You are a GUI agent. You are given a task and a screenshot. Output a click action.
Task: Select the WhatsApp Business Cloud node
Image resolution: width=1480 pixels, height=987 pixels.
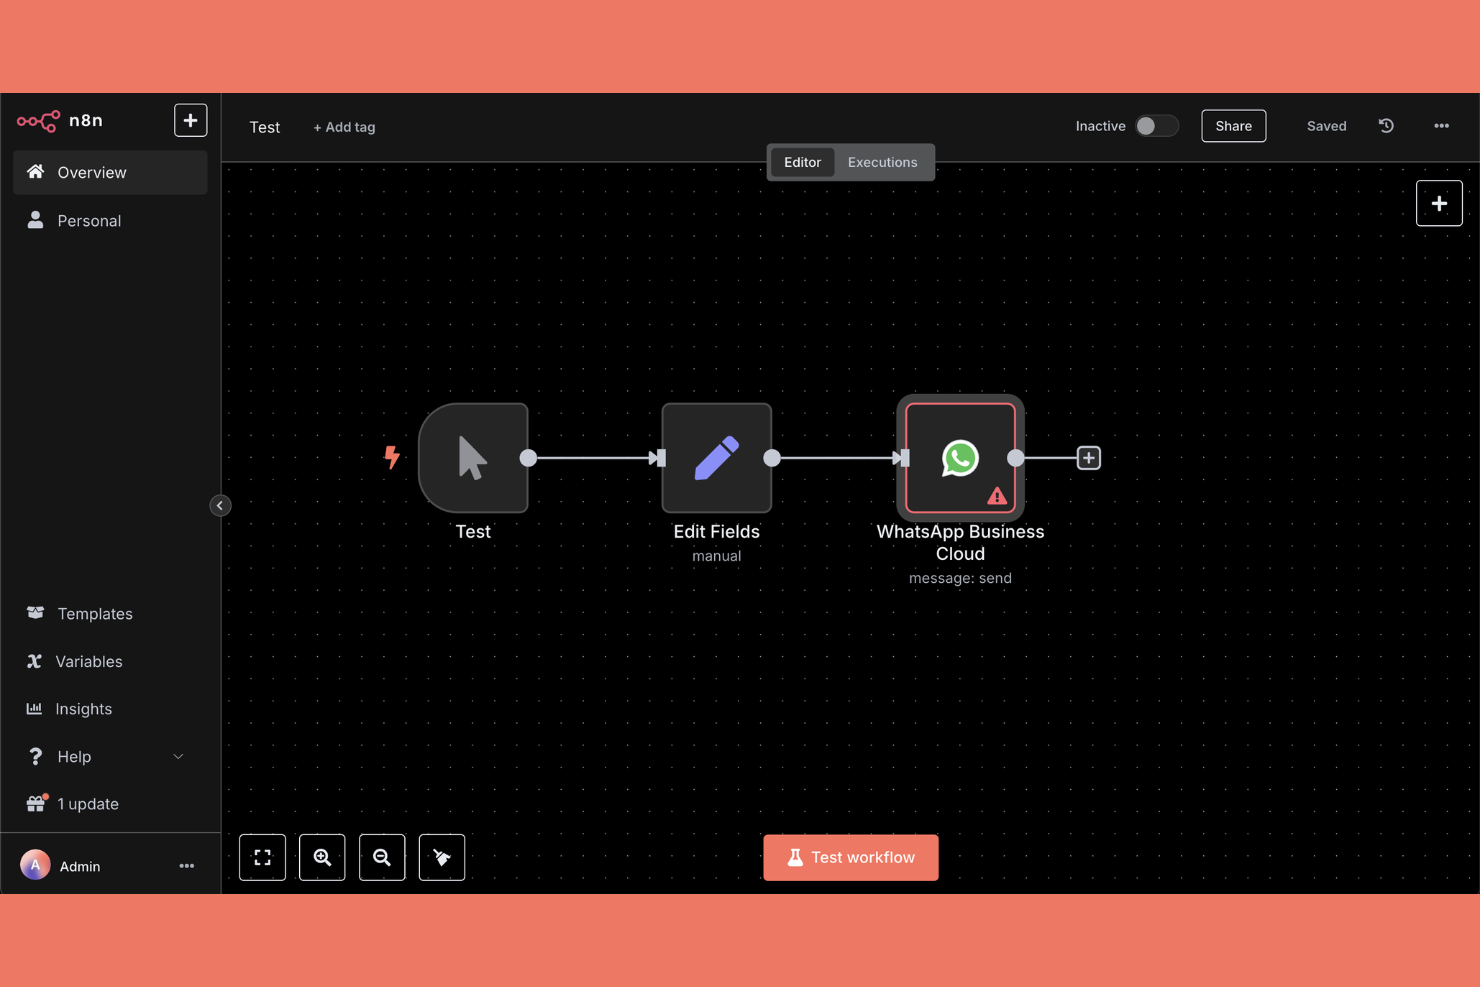click(x=960, y=458)
